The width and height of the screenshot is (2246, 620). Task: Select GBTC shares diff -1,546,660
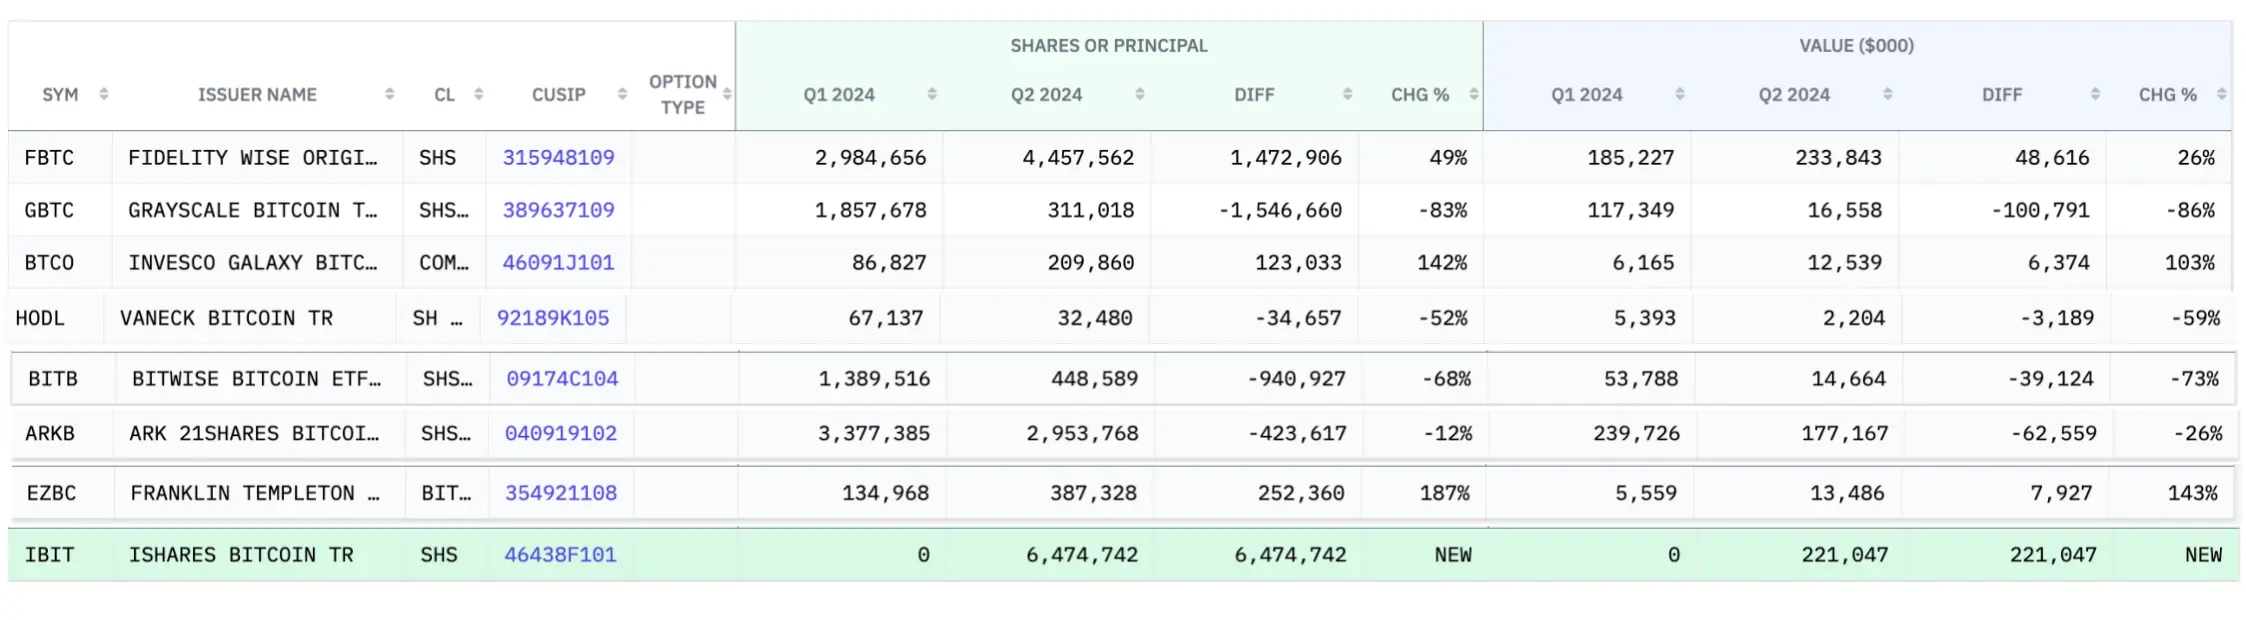coord(1280,211)
